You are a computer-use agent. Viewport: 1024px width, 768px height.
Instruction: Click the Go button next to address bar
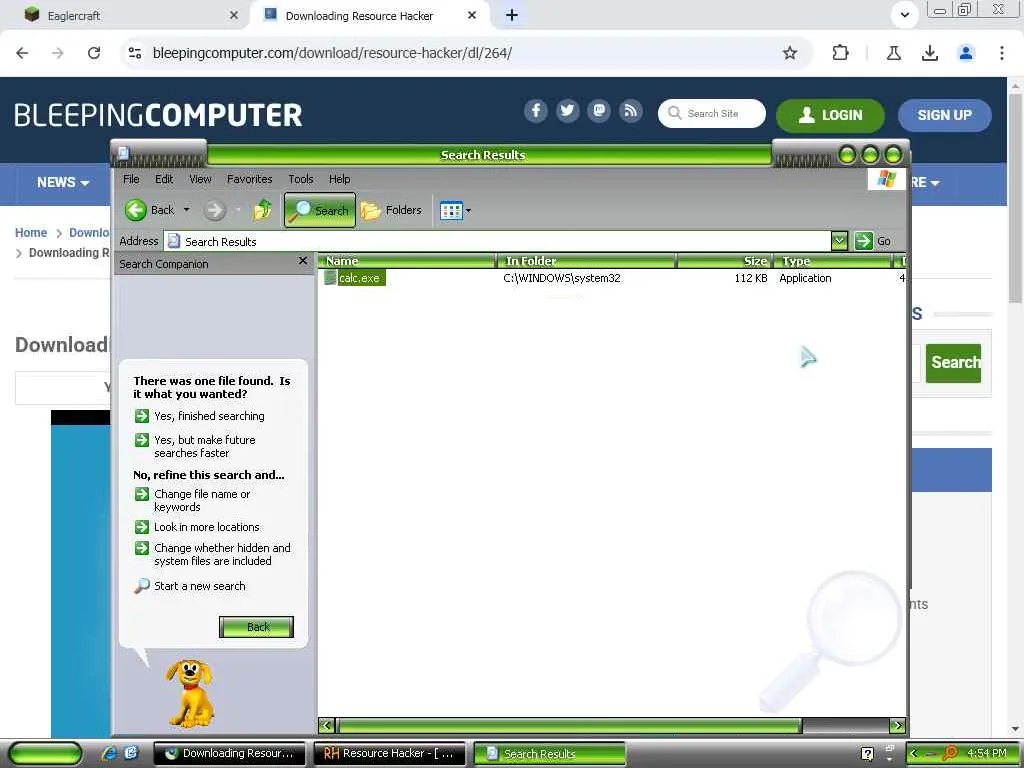pyautogui.click(x=873, y=241)
